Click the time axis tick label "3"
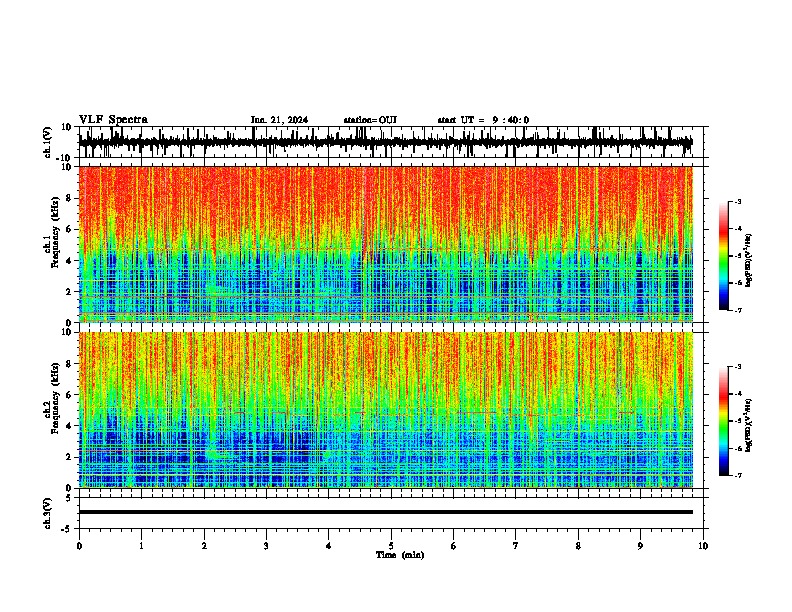The image size is (792, 612). (266, 546)
